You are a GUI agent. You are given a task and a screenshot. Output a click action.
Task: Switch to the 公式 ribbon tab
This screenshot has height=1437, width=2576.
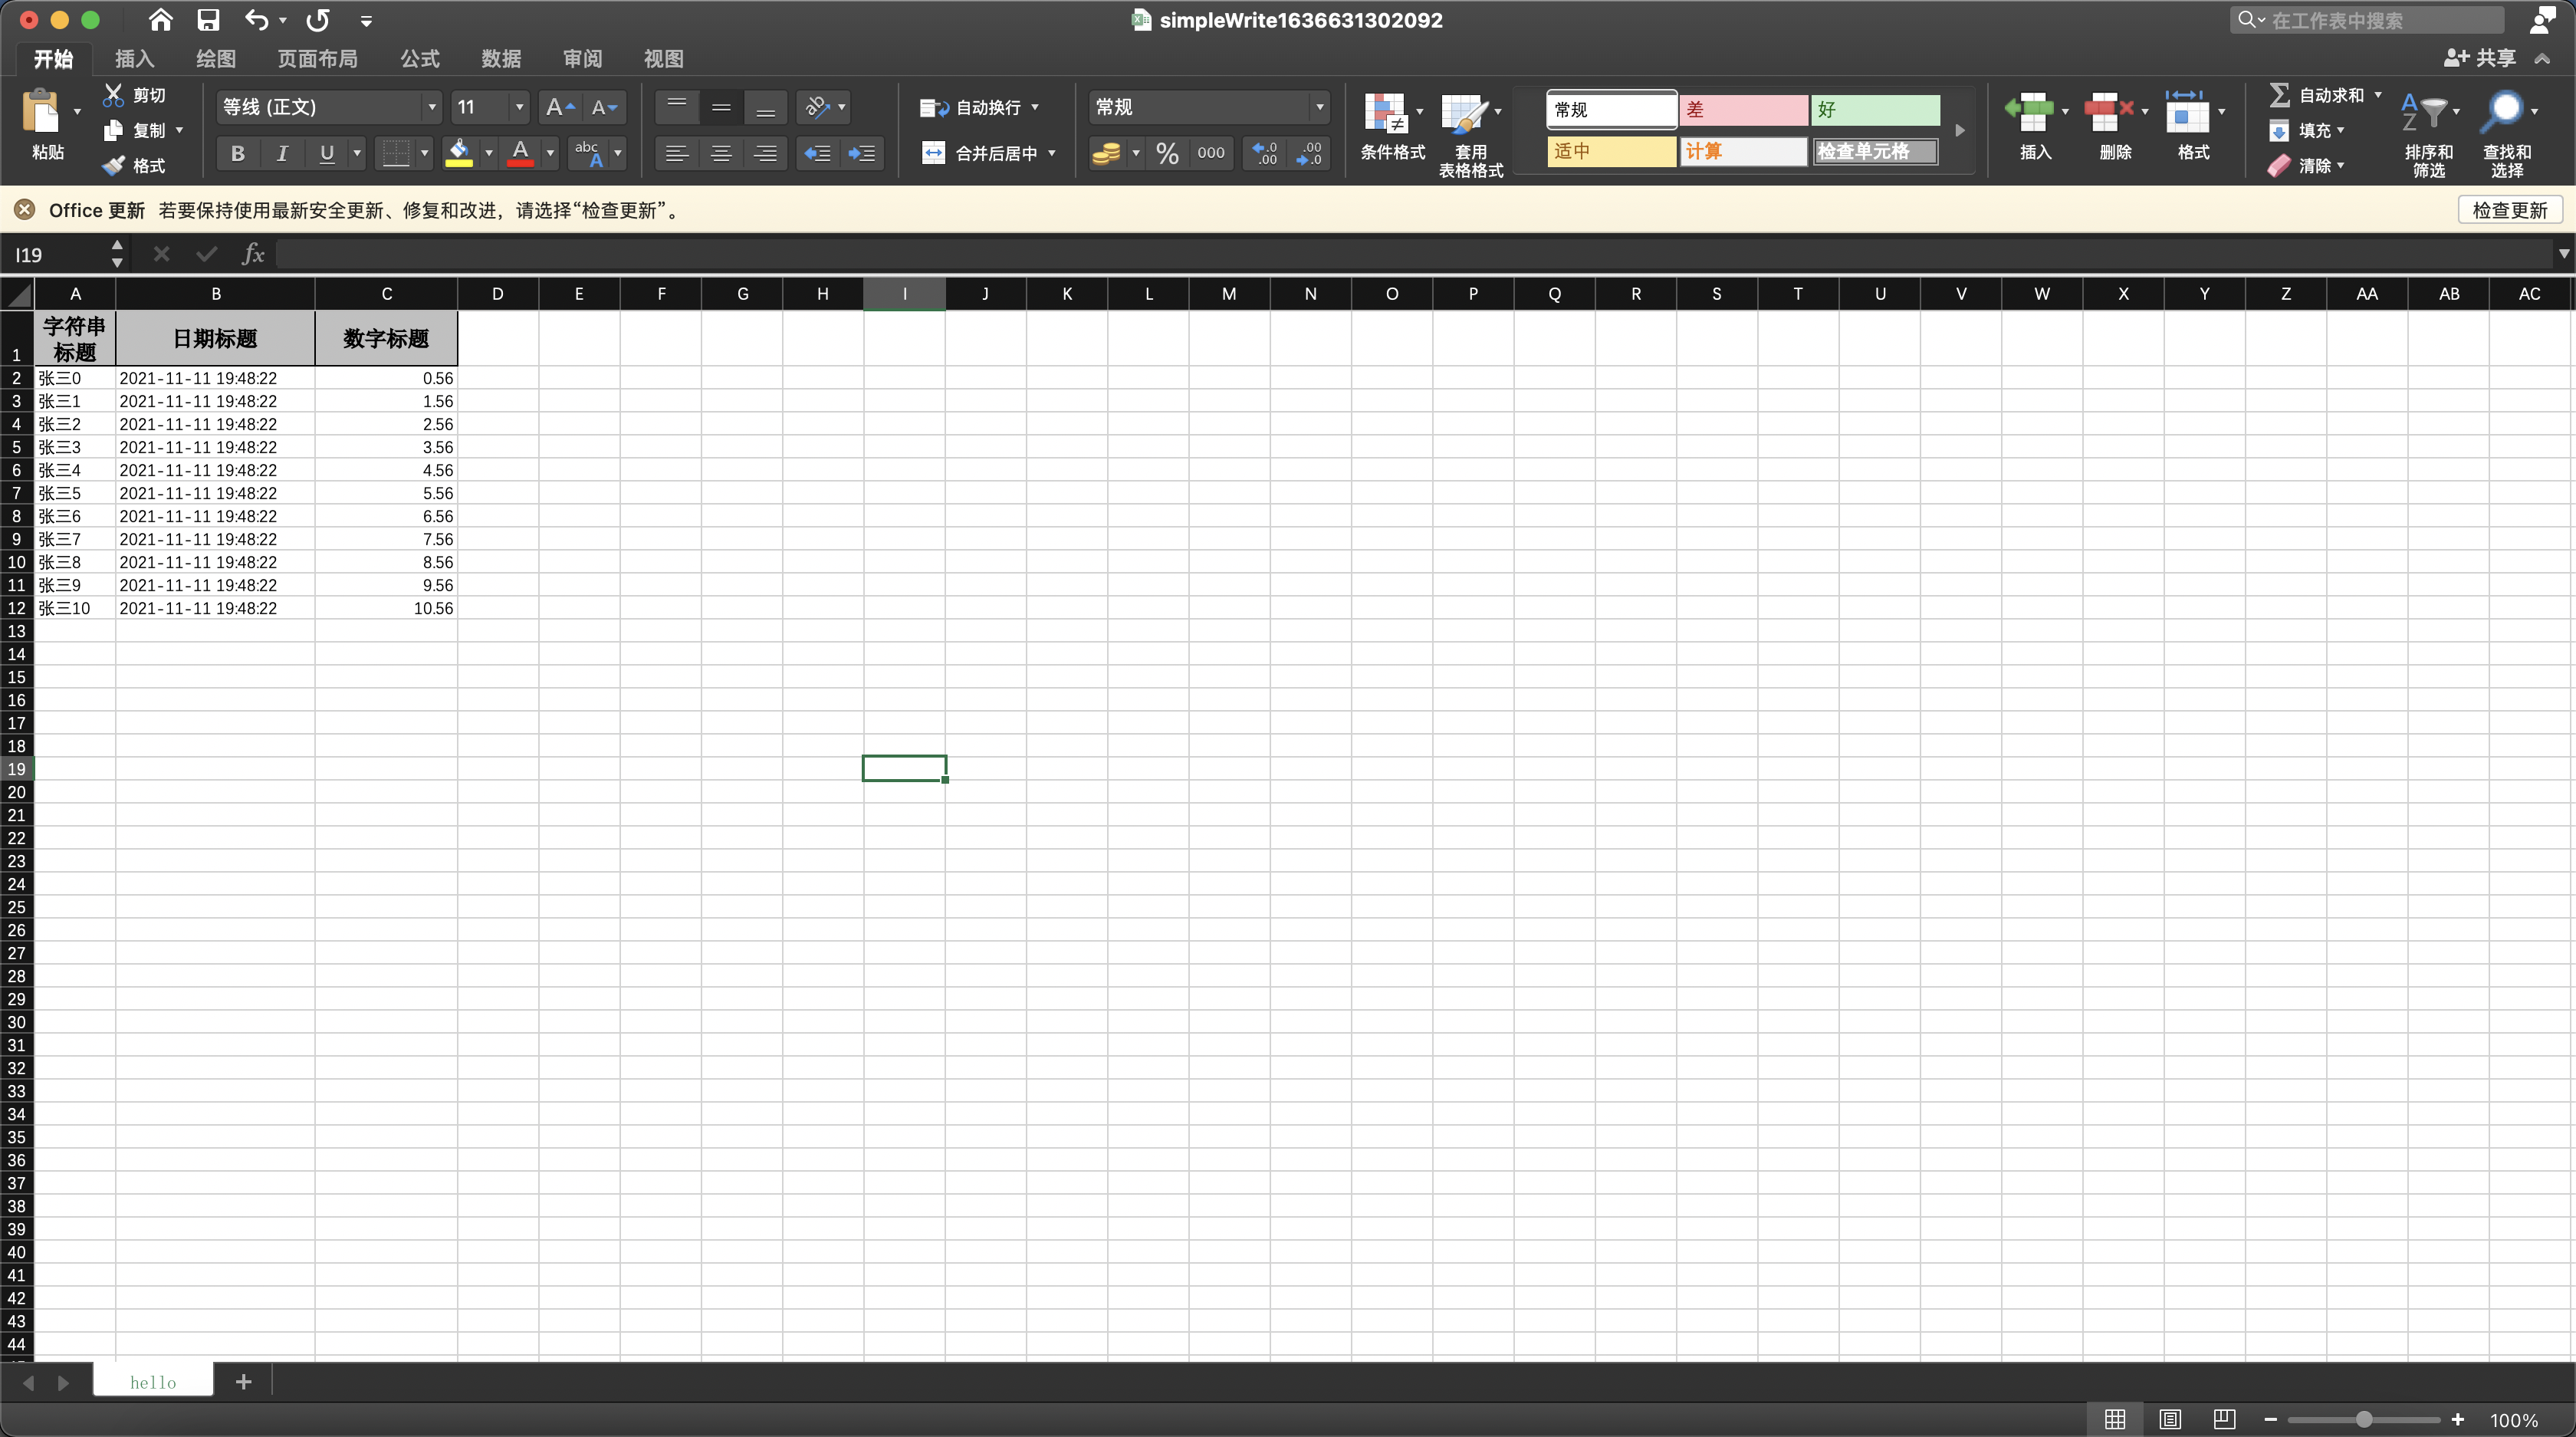[x=420, y=59]
